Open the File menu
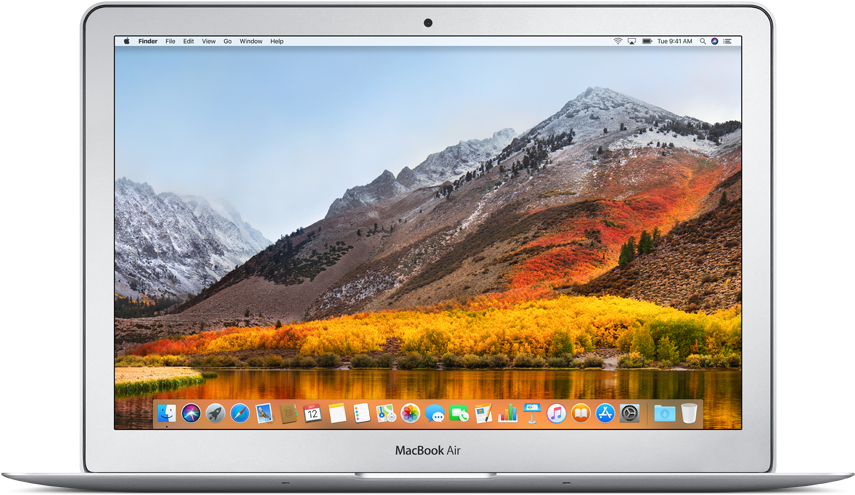855x495 pixels. point(170,41)
